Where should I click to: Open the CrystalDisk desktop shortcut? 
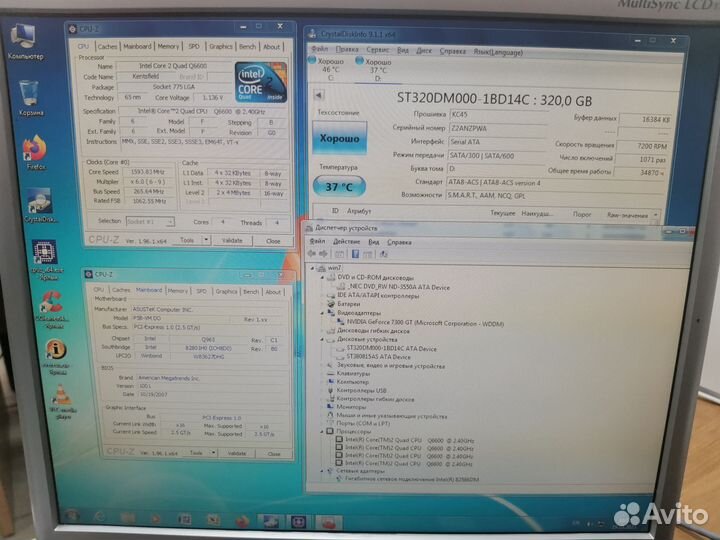click(40, 206)
